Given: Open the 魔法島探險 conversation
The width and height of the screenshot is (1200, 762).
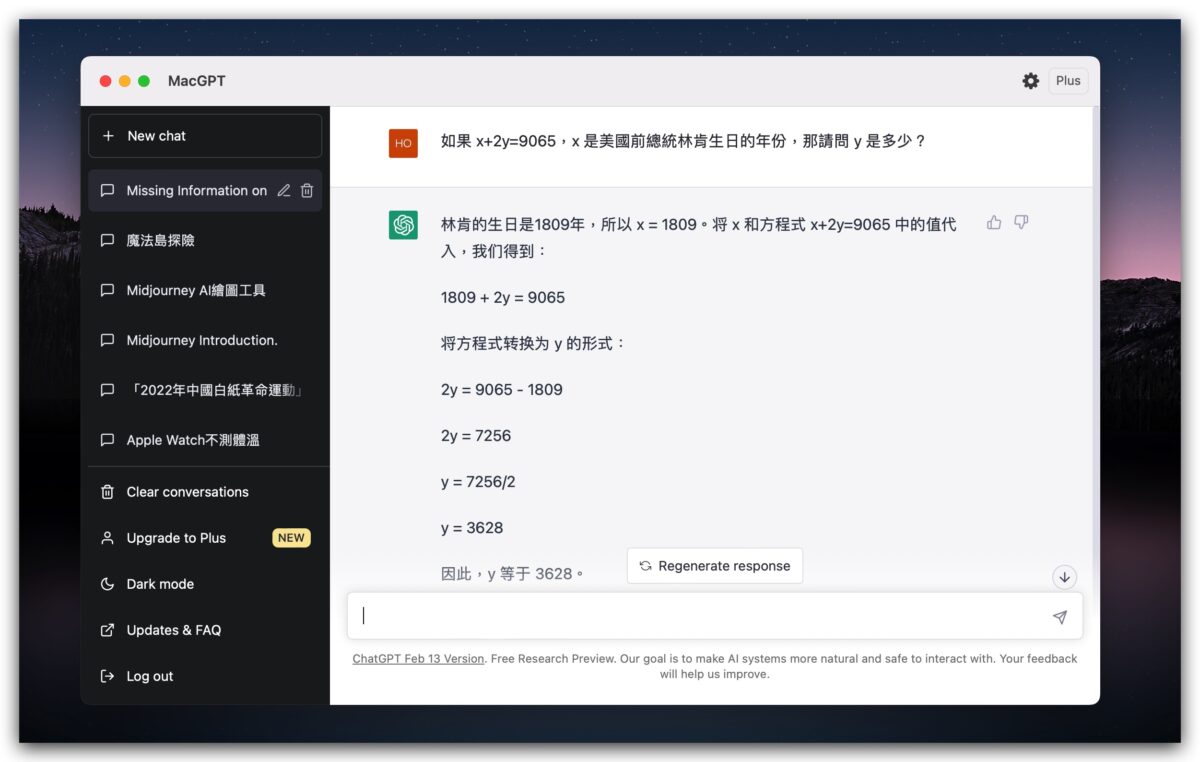Looking at the screenshot, I should (205, 240).
